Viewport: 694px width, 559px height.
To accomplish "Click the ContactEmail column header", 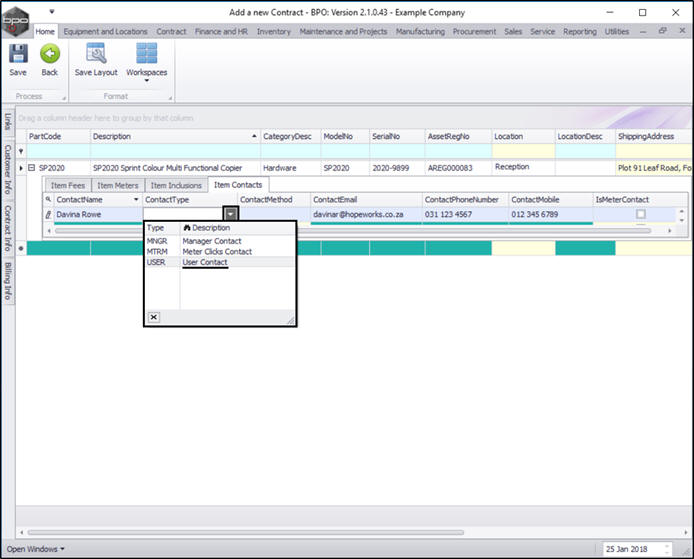I will click(x=366, y=200).
